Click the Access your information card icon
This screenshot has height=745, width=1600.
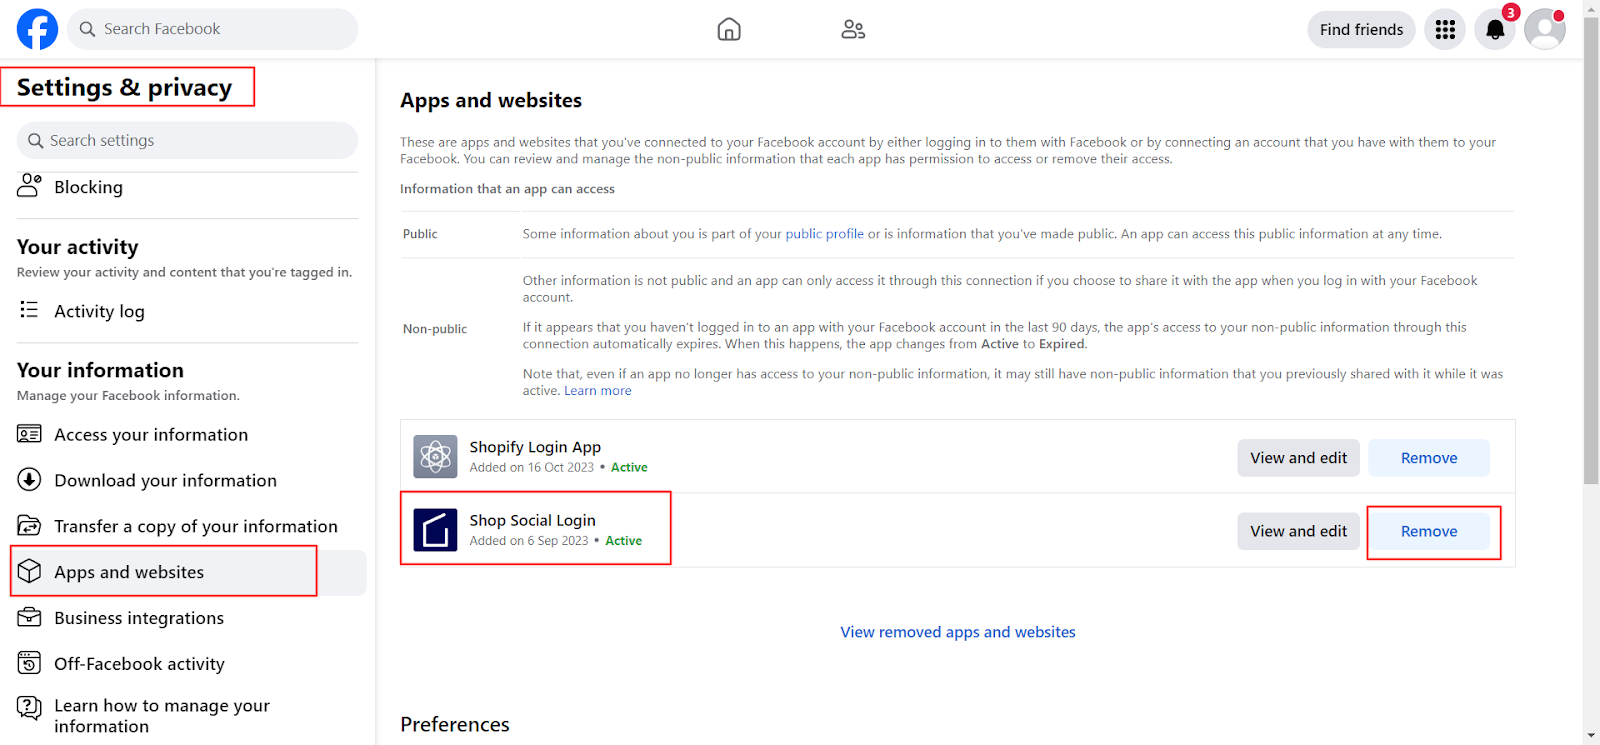pyautogui.click(x=29, y=434)
